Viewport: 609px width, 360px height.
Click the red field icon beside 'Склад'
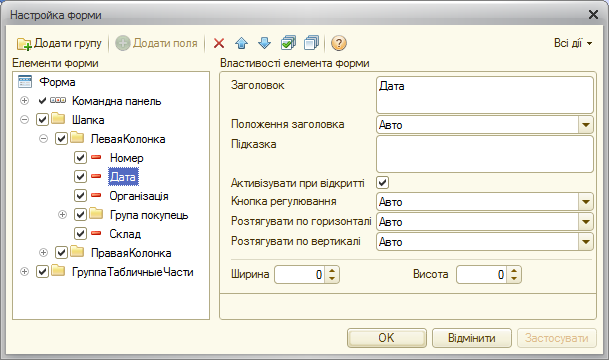96,233
